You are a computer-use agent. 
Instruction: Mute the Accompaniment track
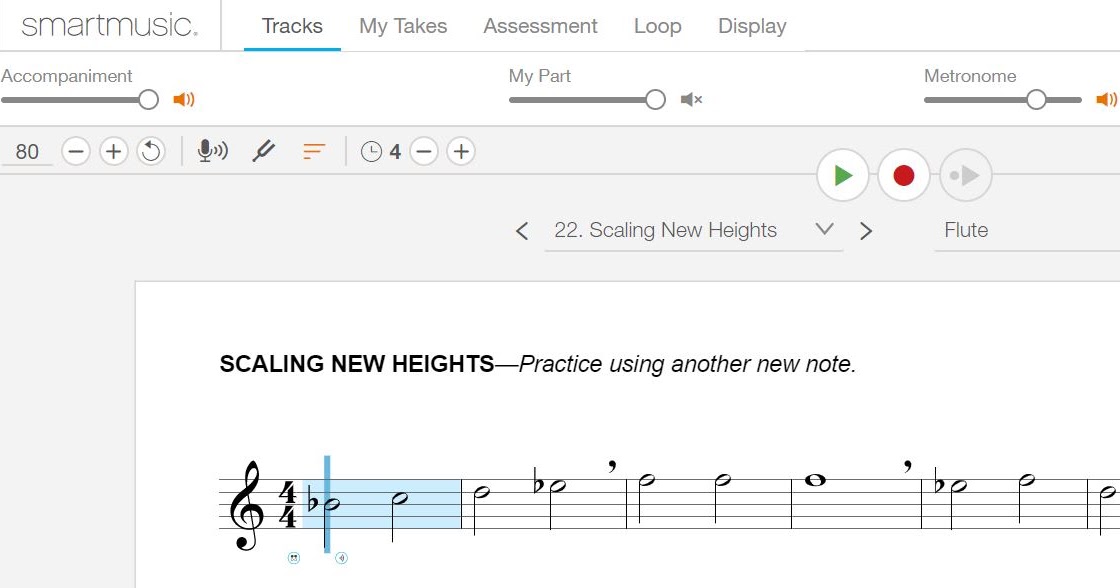[x=185, y=99]
